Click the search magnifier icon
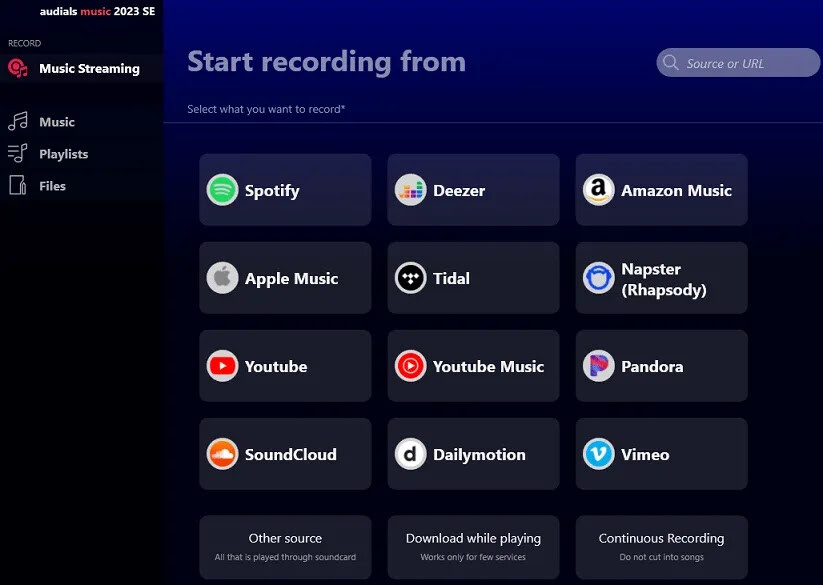This screenshot has height=585, width=823. 670,62
